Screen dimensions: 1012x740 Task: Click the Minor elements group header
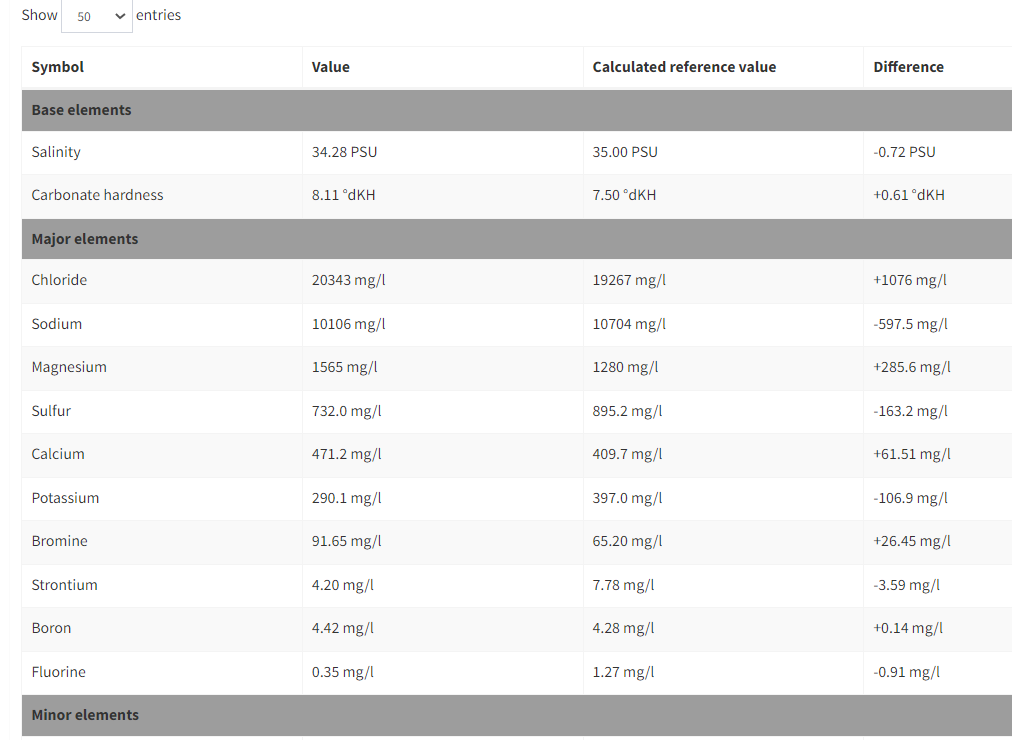[85, 715]
